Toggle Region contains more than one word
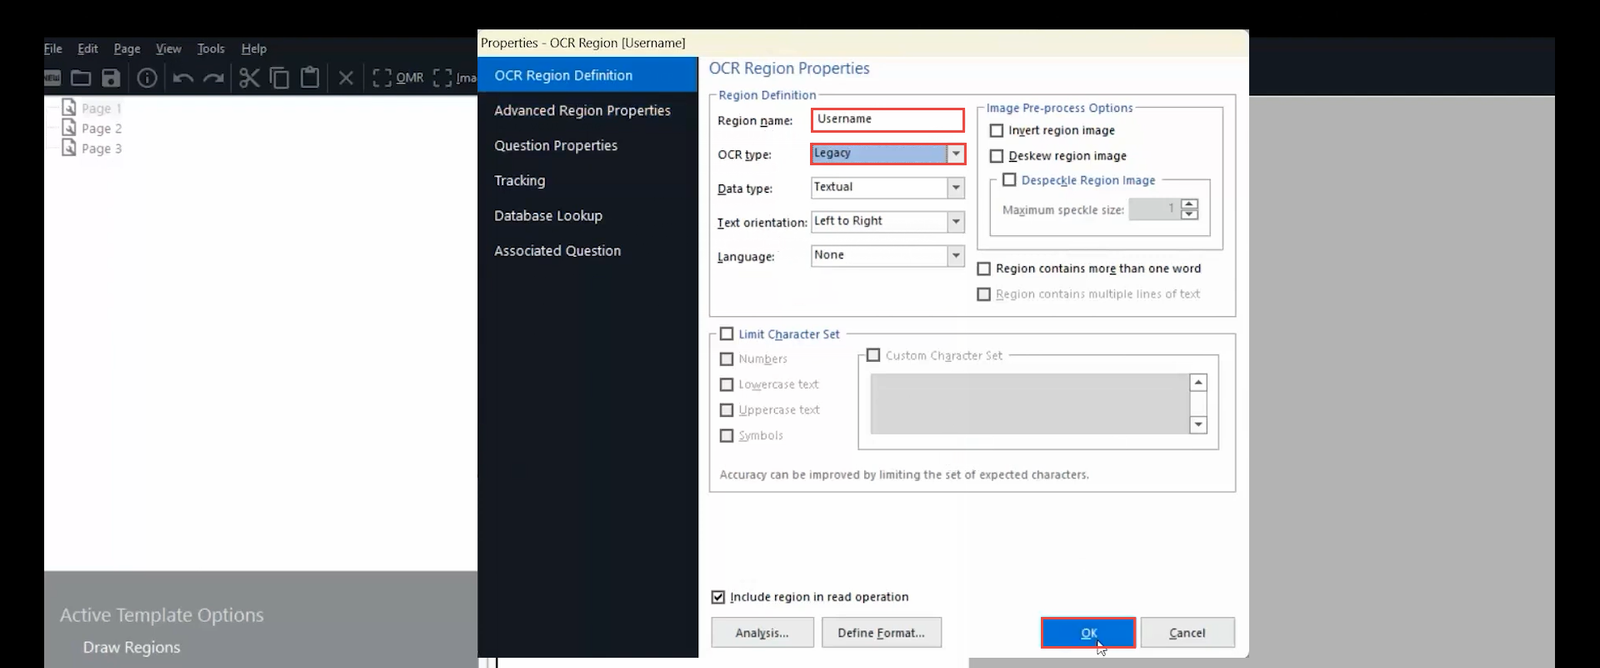Screen dimensions: 1600x668 tap(984, 269)
